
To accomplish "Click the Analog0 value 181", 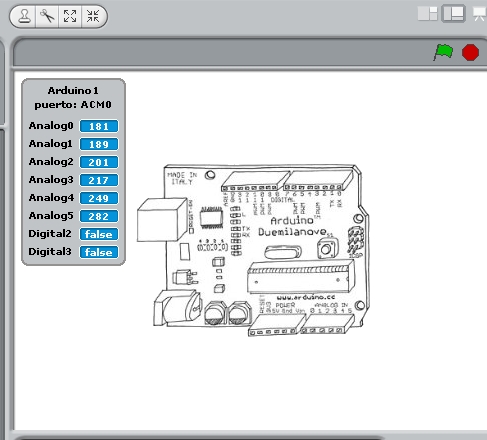I will coord(99,126).
